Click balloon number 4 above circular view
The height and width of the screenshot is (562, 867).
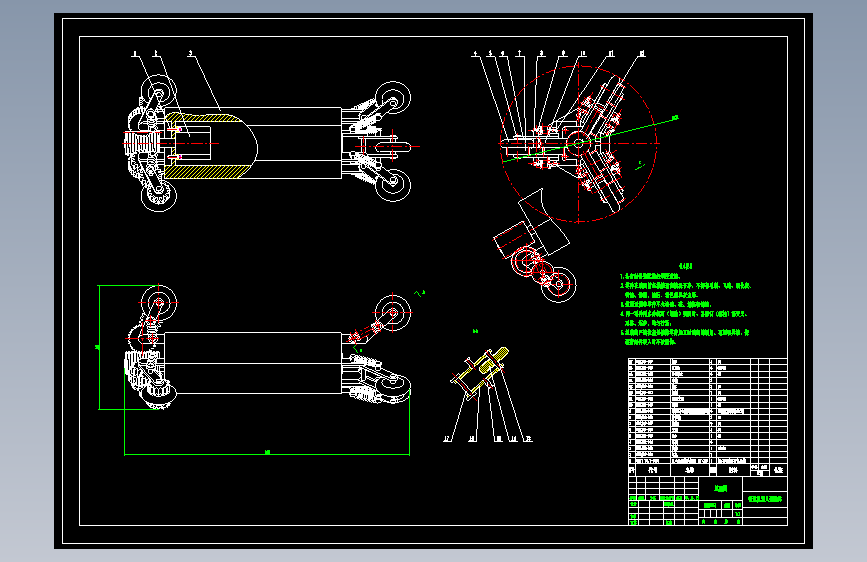475,54
